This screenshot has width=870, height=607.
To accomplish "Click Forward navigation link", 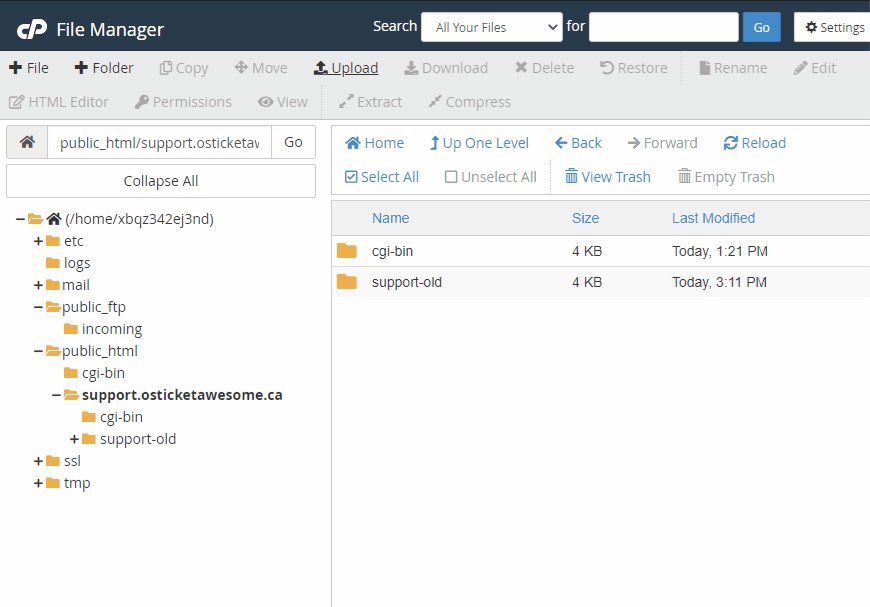I will 662,143.
